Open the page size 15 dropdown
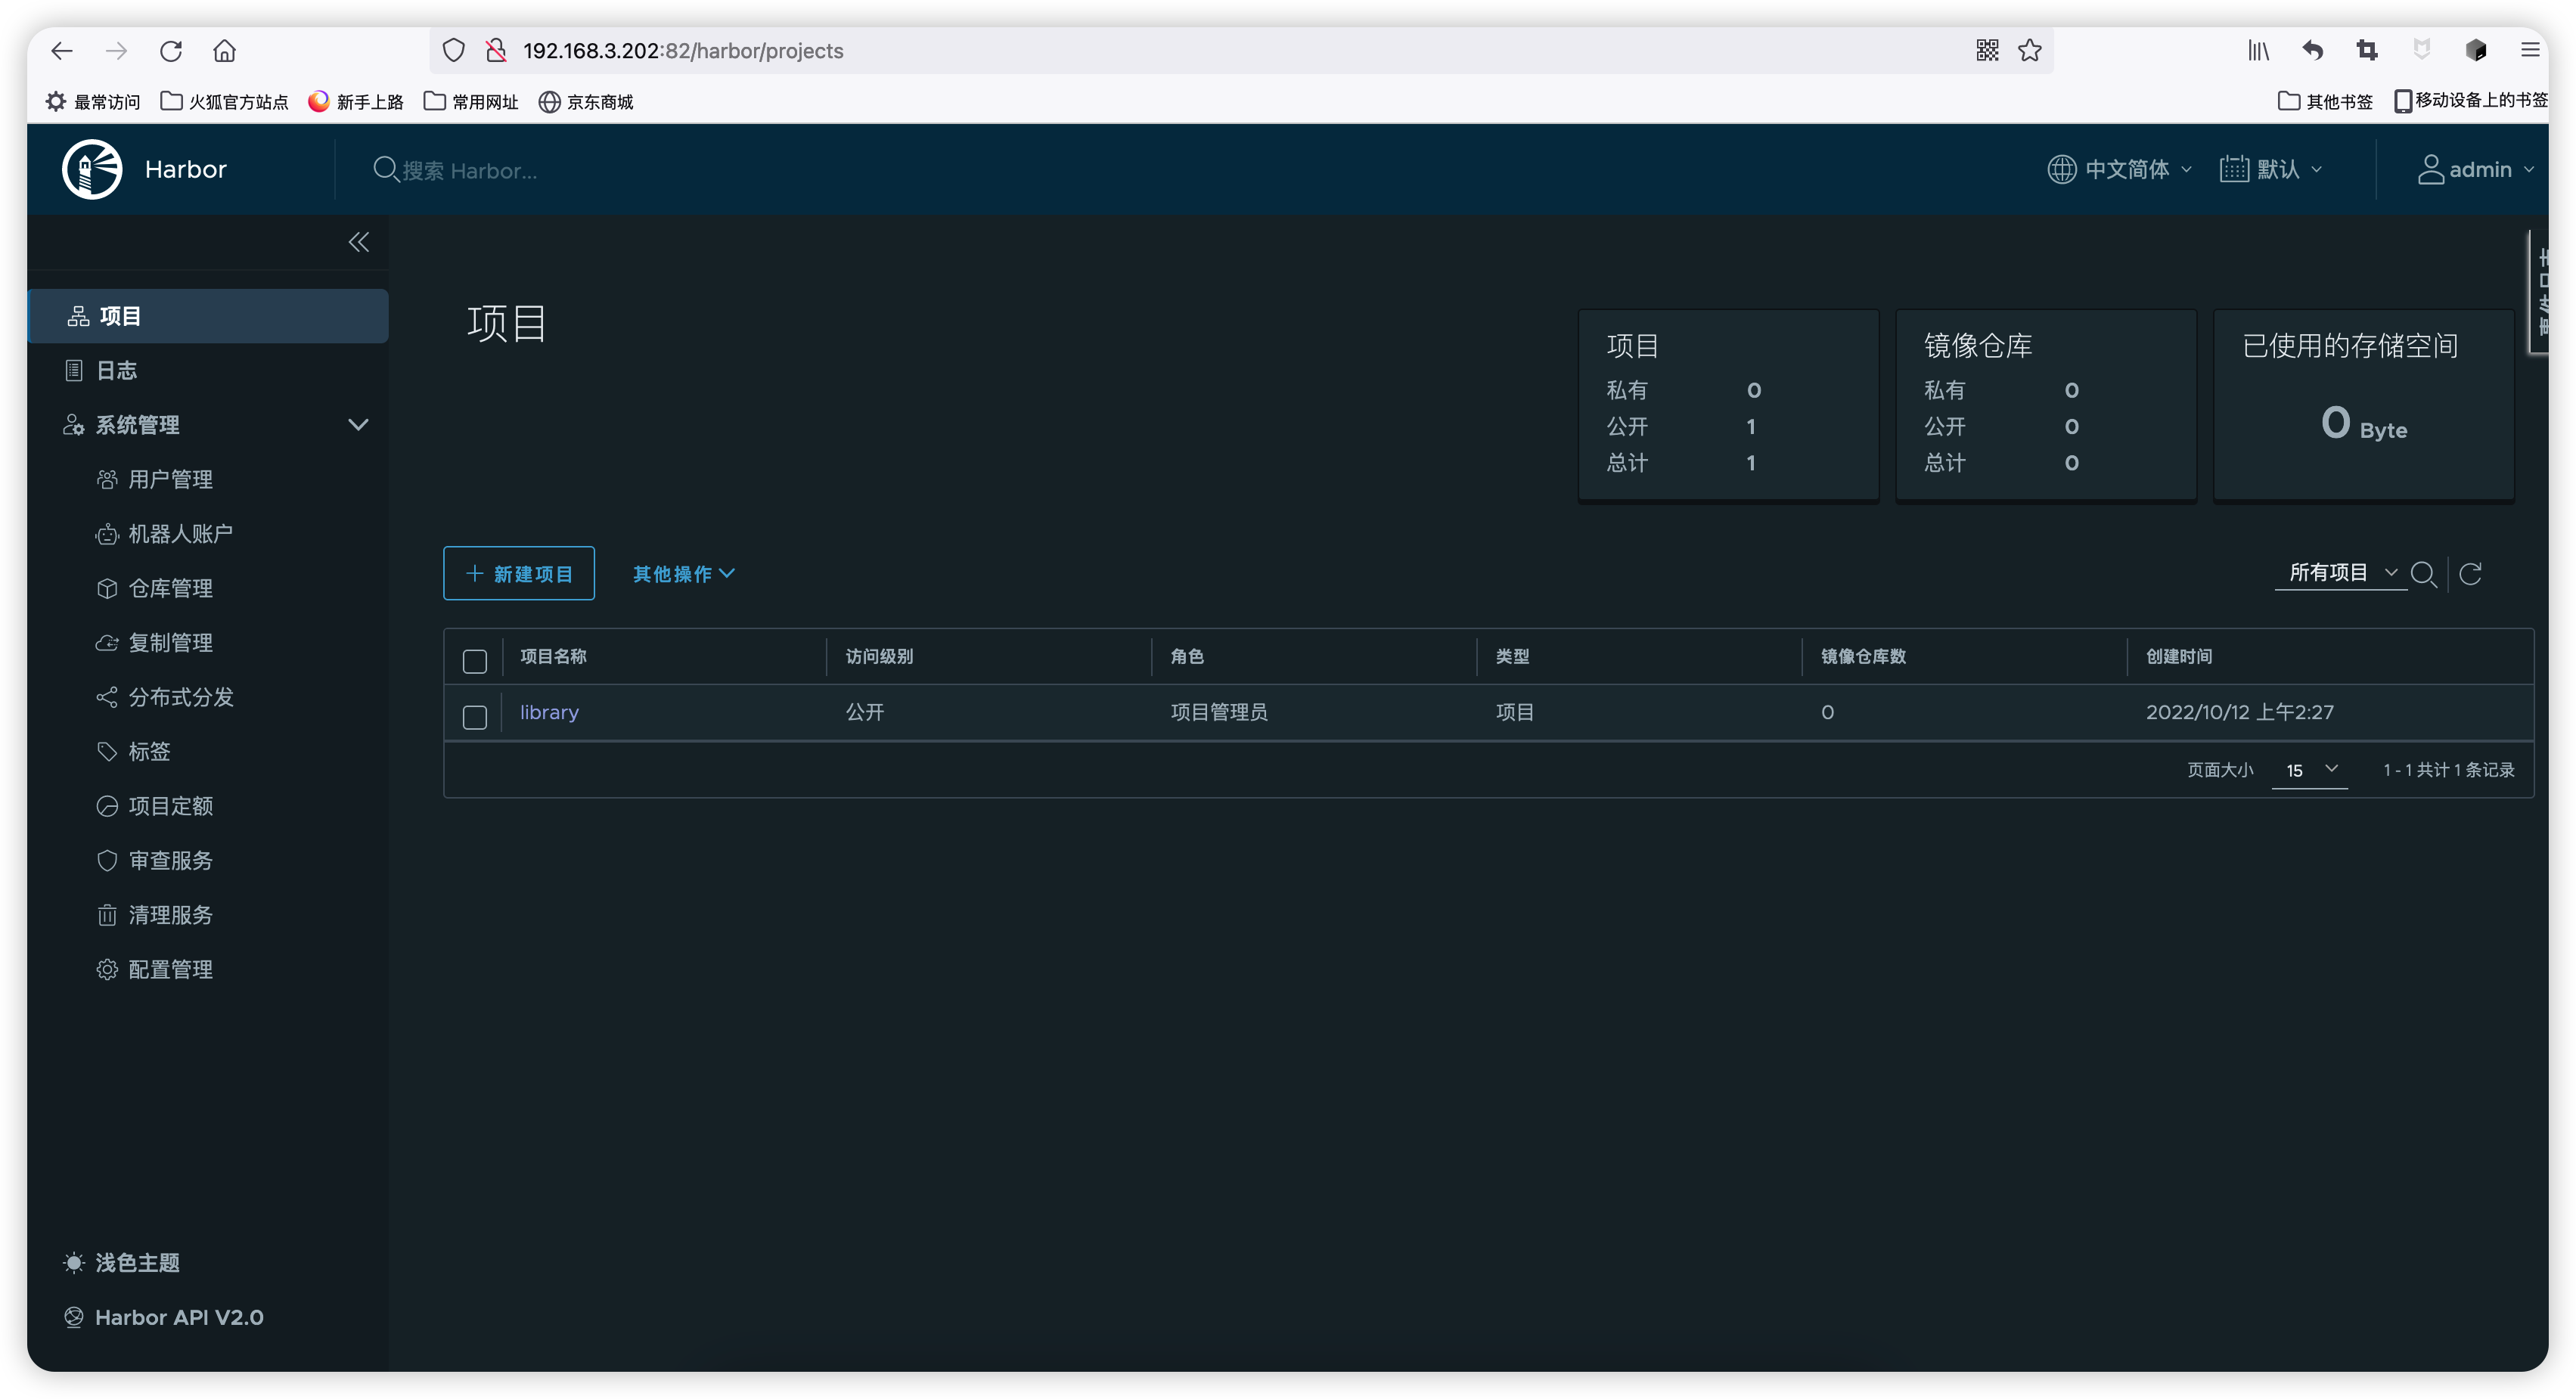2576x1399 pixels. (x=2309, y=769)
